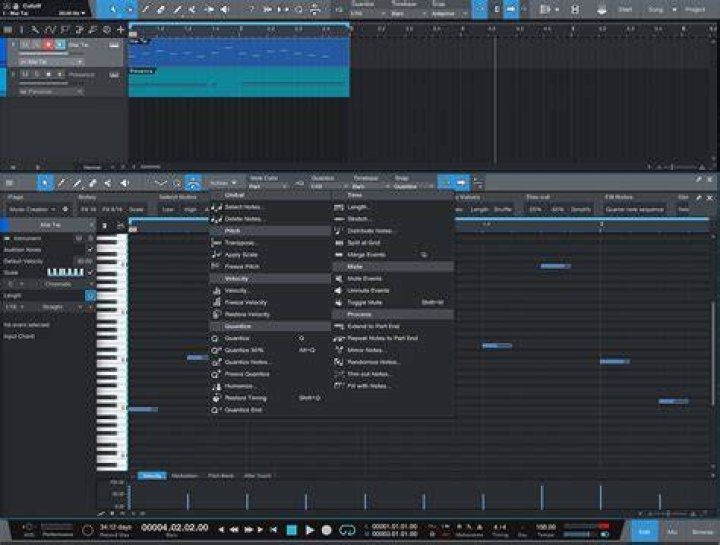Viewport: 720px width, 545px height.
Task: Click the Randomize Notes icon in the menu
Action: pyautogui.click(x=339, y=362)
